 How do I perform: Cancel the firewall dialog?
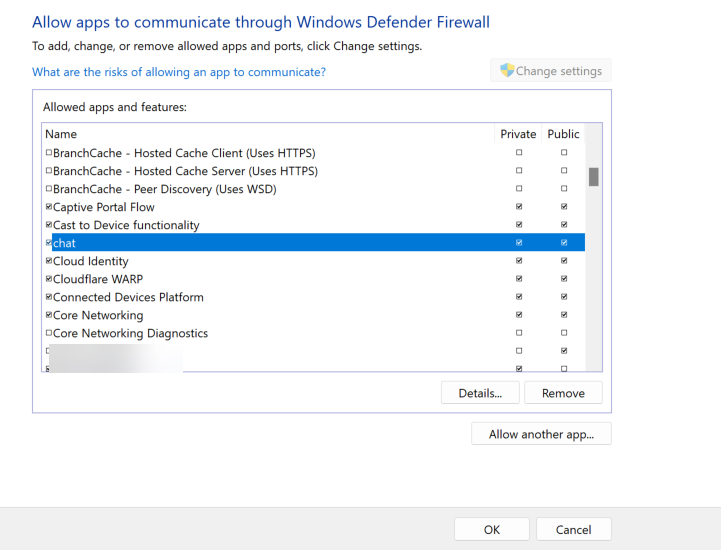[573, 530]
